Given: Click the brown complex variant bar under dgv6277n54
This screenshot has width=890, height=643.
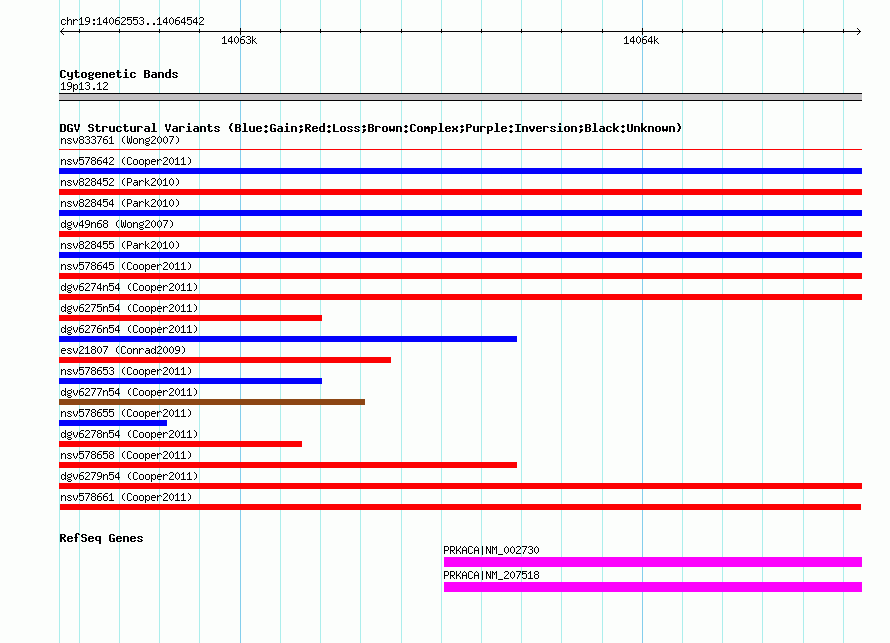Looking at the screenshot, I should (212, 402).
